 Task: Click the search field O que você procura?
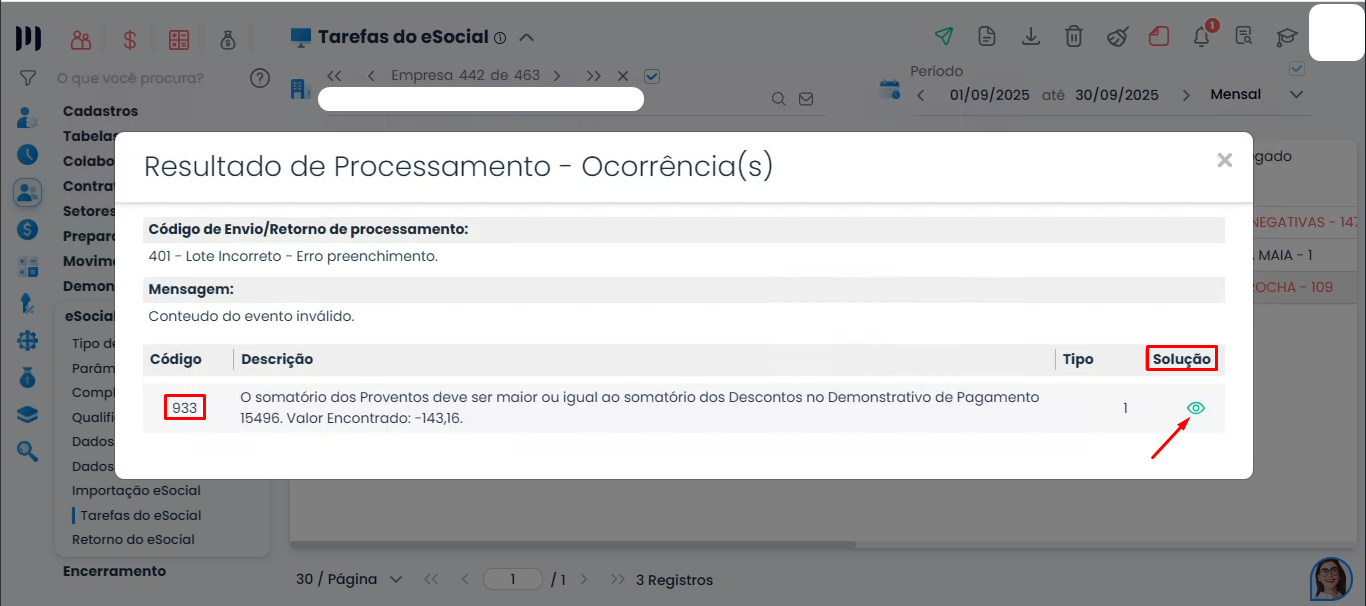click(130, 78)
